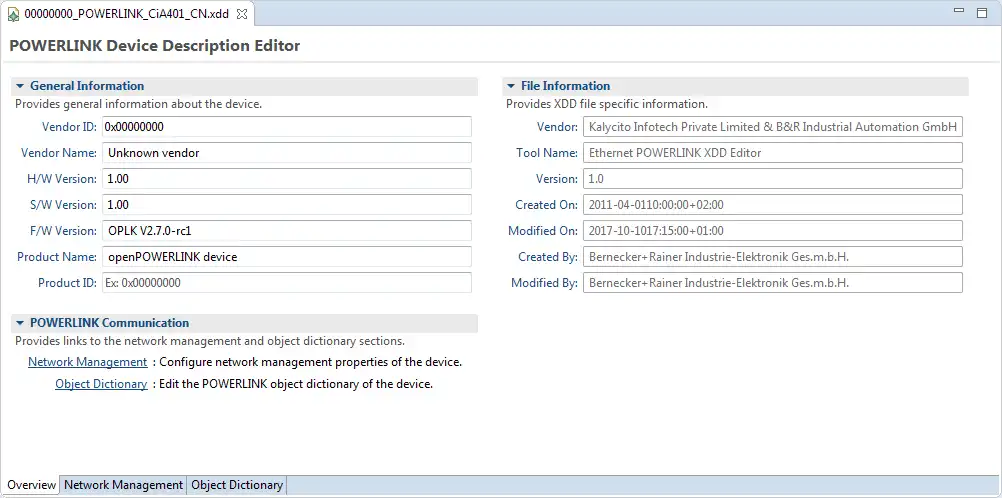Click the File Information Vendor field
The width and height of the screenshot is (1002, 498).
[x=773, y=127]
